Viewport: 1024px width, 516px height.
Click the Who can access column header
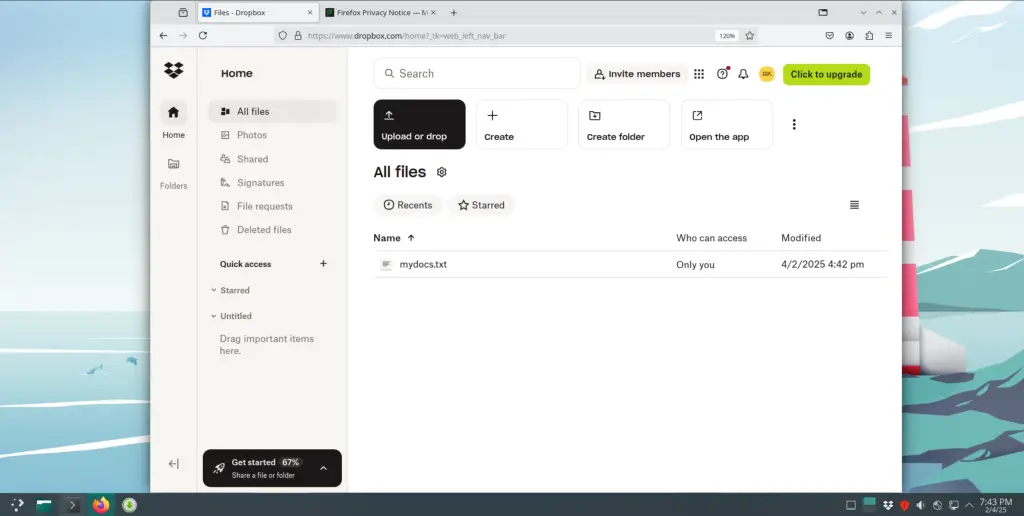[711, 238]
